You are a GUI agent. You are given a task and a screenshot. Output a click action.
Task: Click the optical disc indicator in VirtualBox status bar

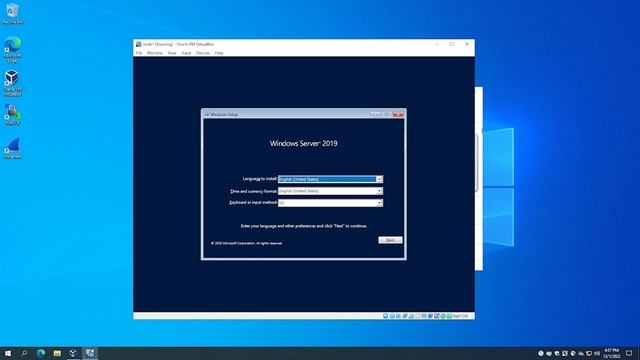coord(392,316)
